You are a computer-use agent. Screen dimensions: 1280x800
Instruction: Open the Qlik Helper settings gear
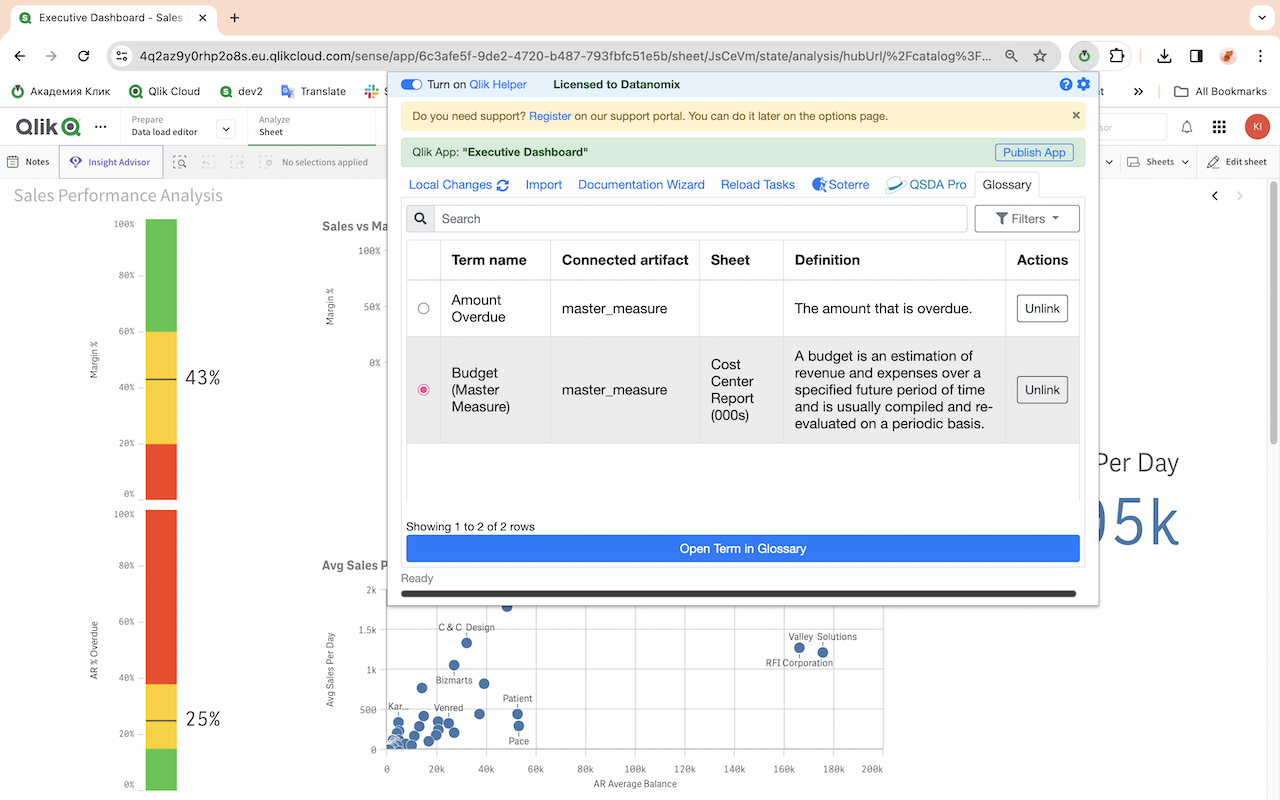coord(1083,84)
